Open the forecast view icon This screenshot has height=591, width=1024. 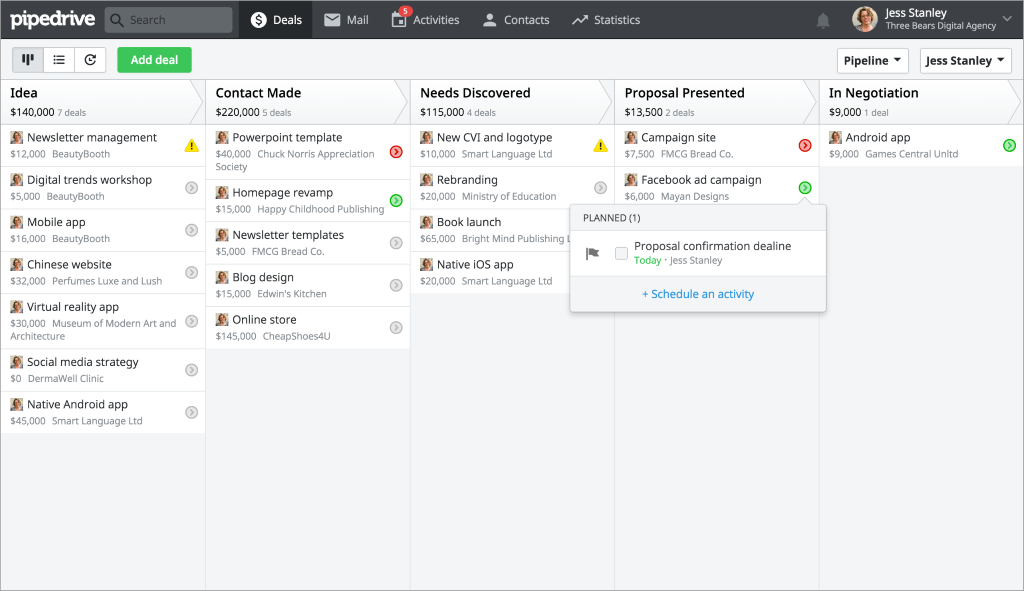90,60
